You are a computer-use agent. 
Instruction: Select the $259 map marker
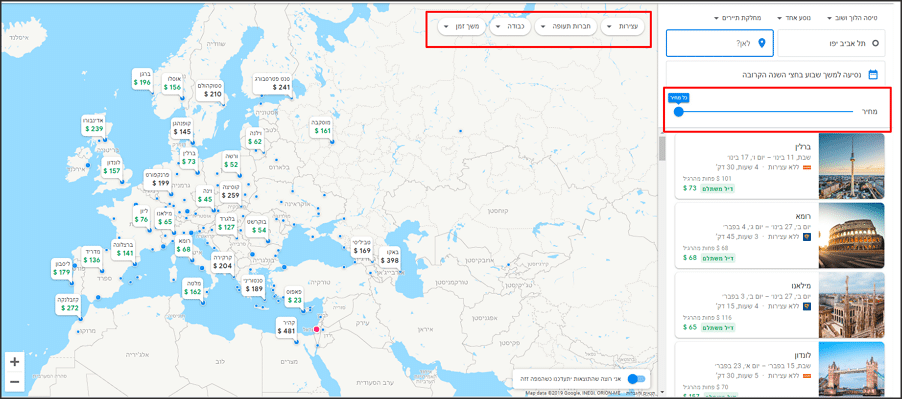pos(230,191)
